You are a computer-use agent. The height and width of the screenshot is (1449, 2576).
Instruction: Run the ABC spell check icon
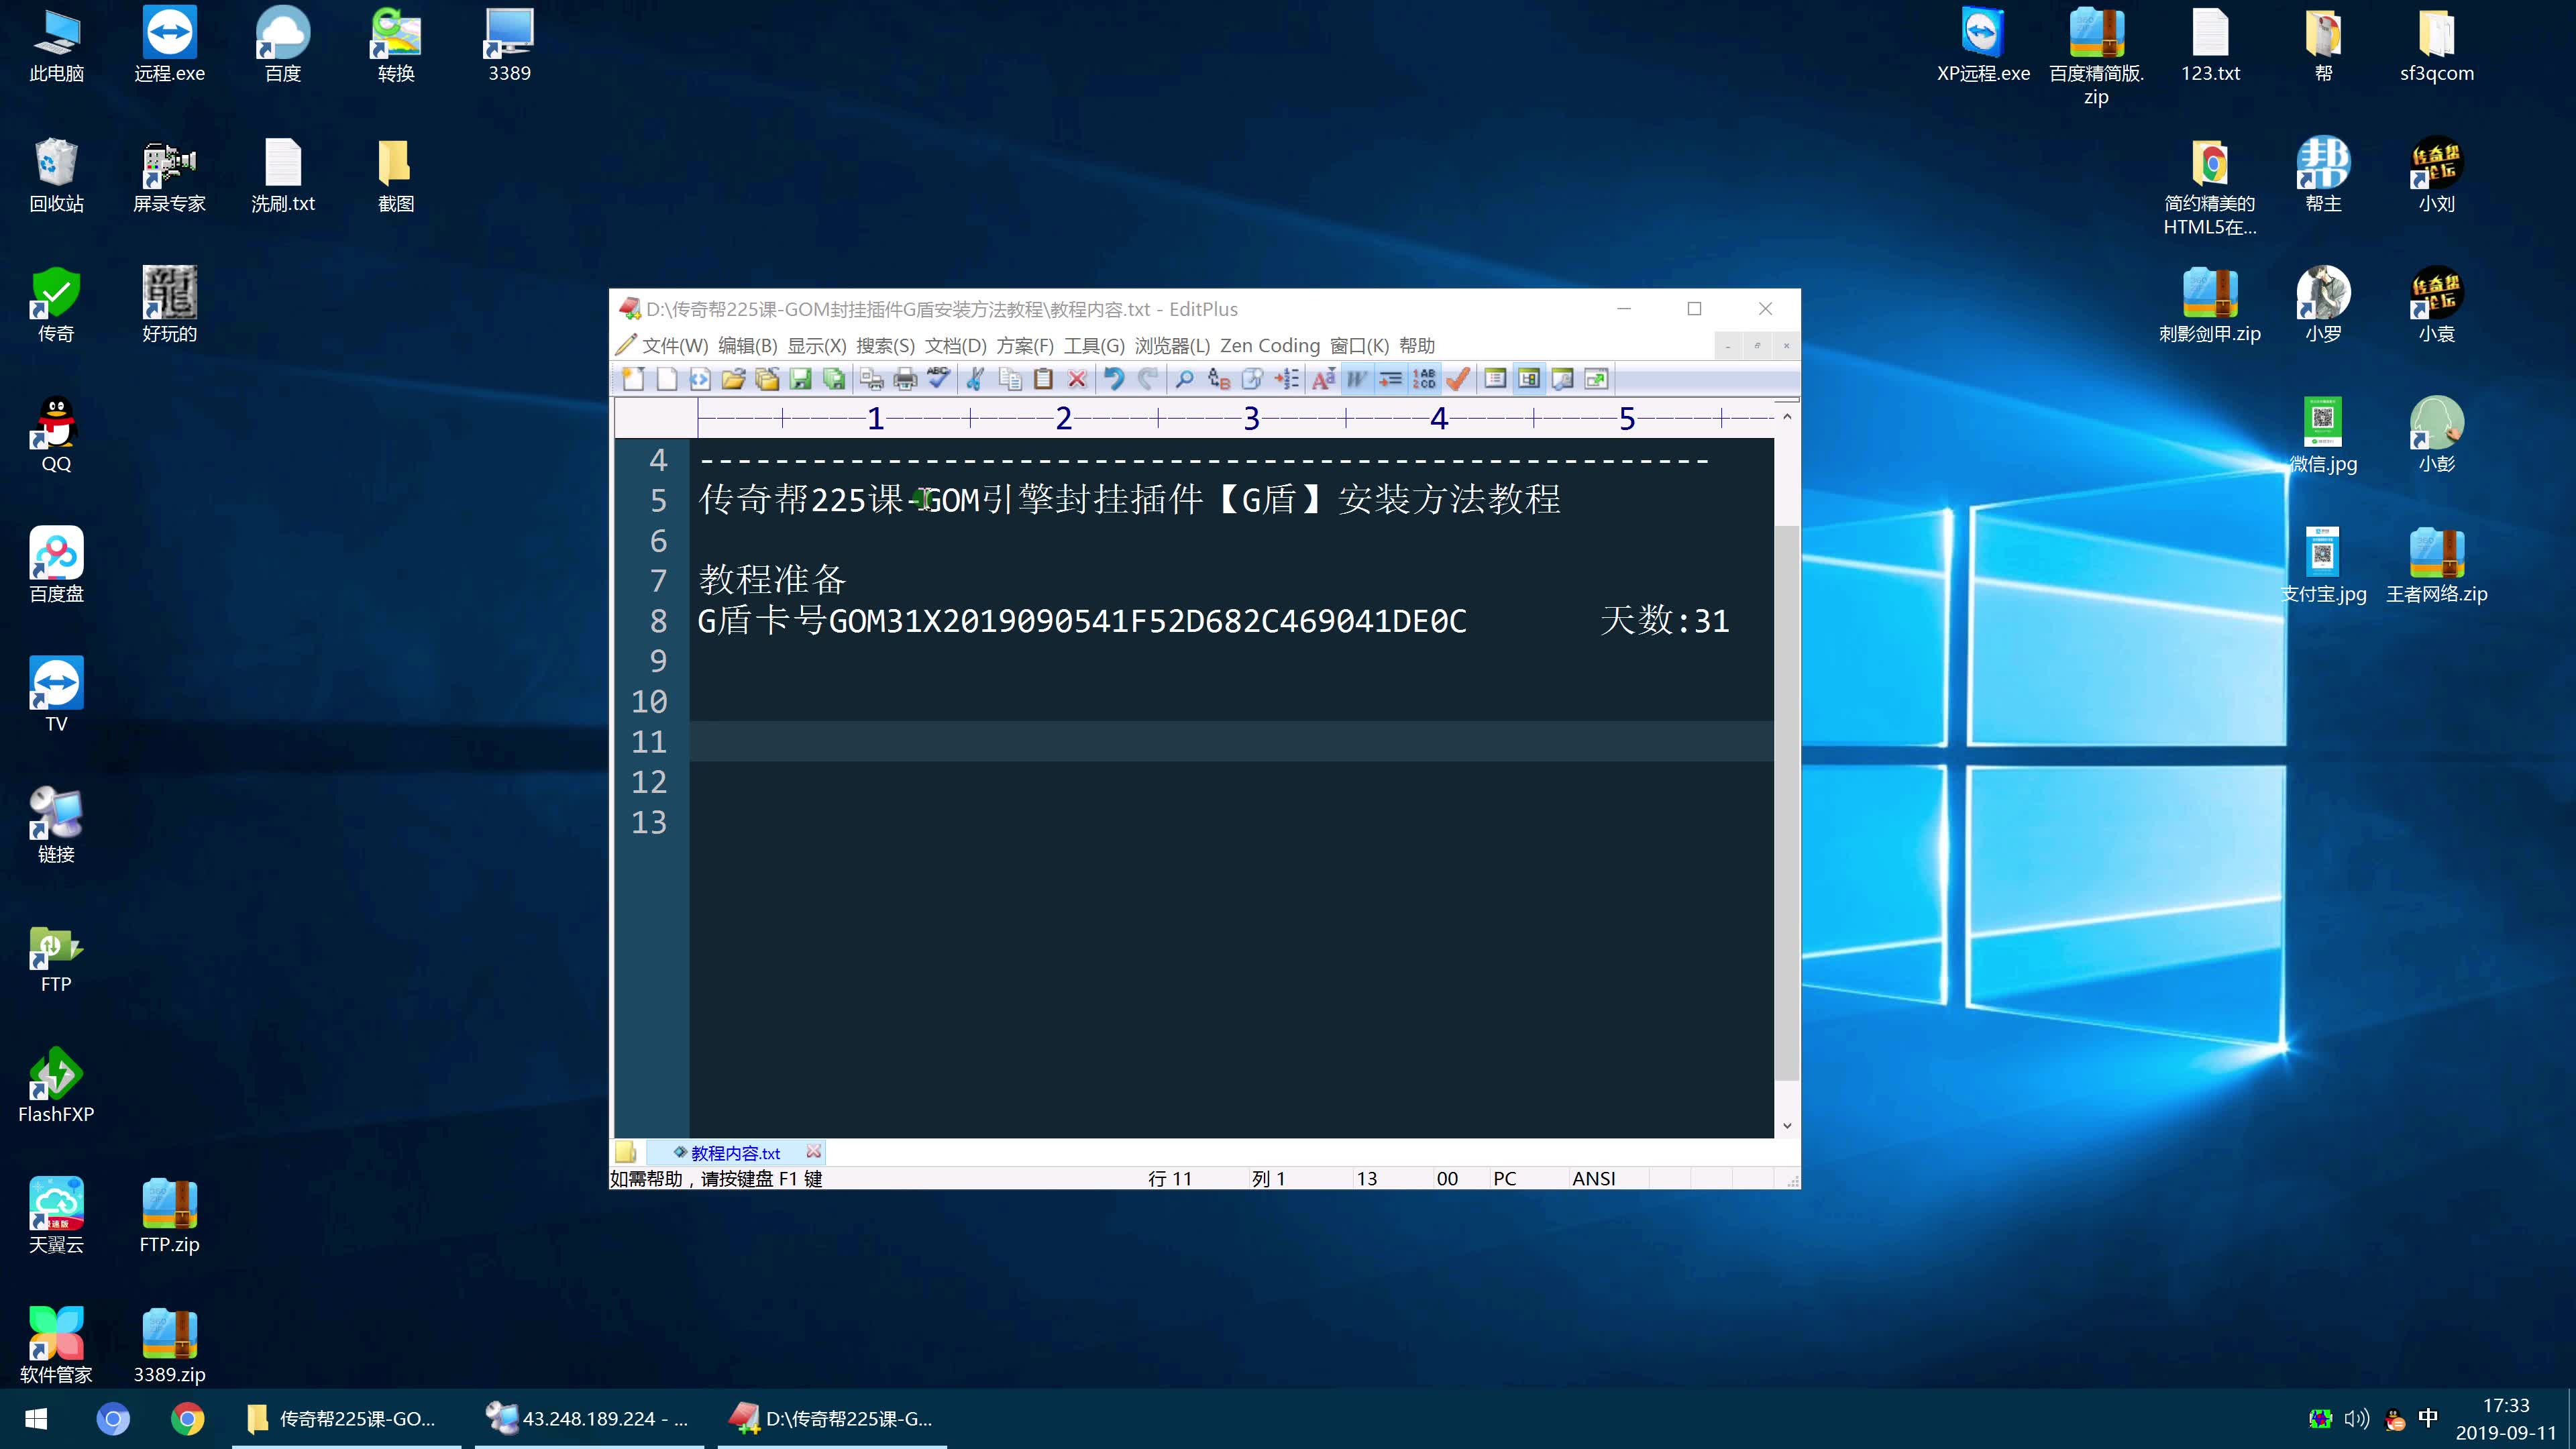[938, 379]
